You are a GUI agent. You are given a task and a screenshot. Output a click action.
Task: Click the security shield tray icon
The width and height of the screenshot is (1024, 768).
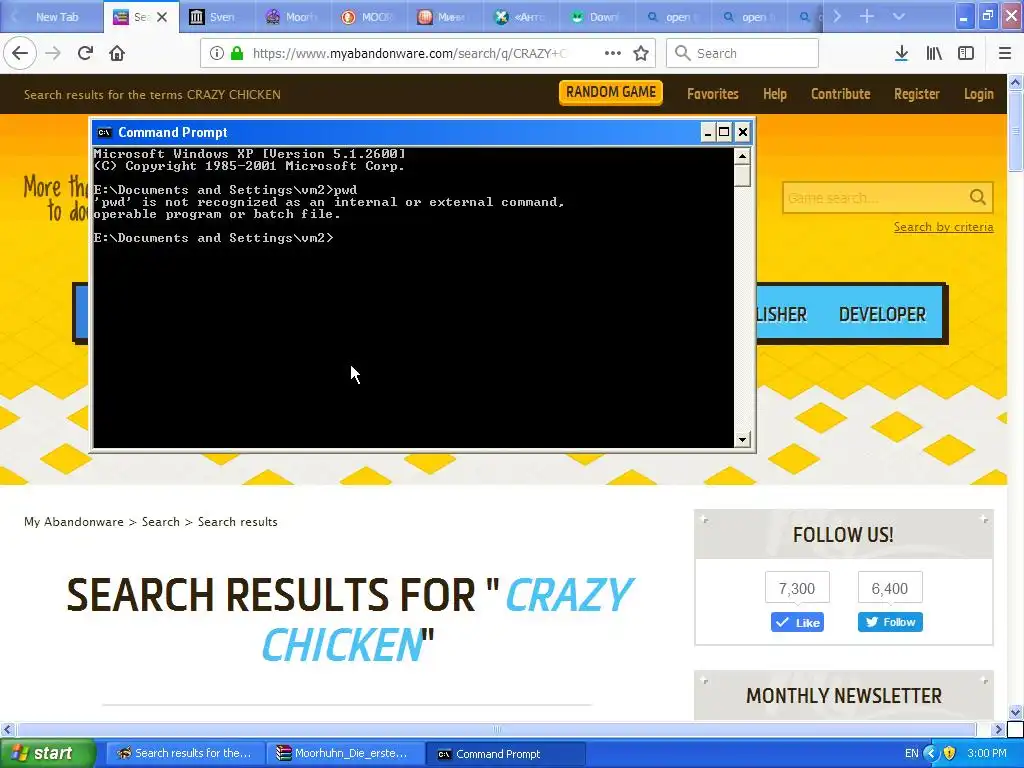(950, 753)
